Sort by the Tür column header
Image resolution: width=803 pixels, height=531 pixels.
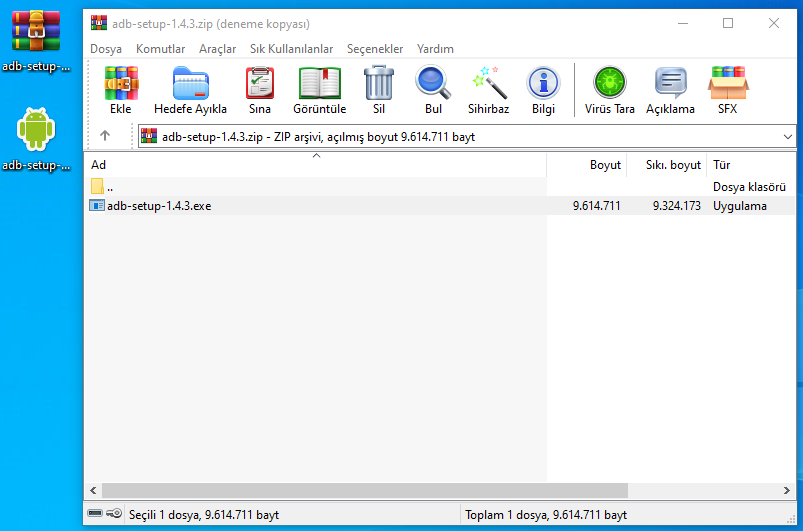[x=751, y=165]
